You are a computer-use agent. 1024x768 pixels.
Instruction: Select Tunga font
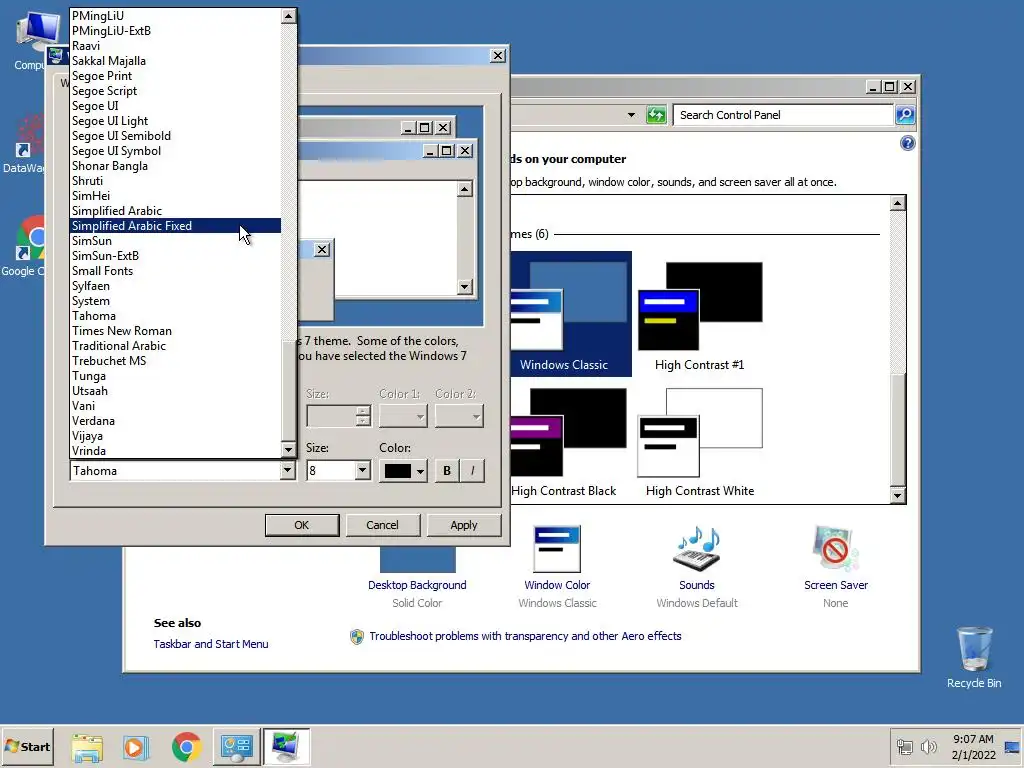click(175, 376)
